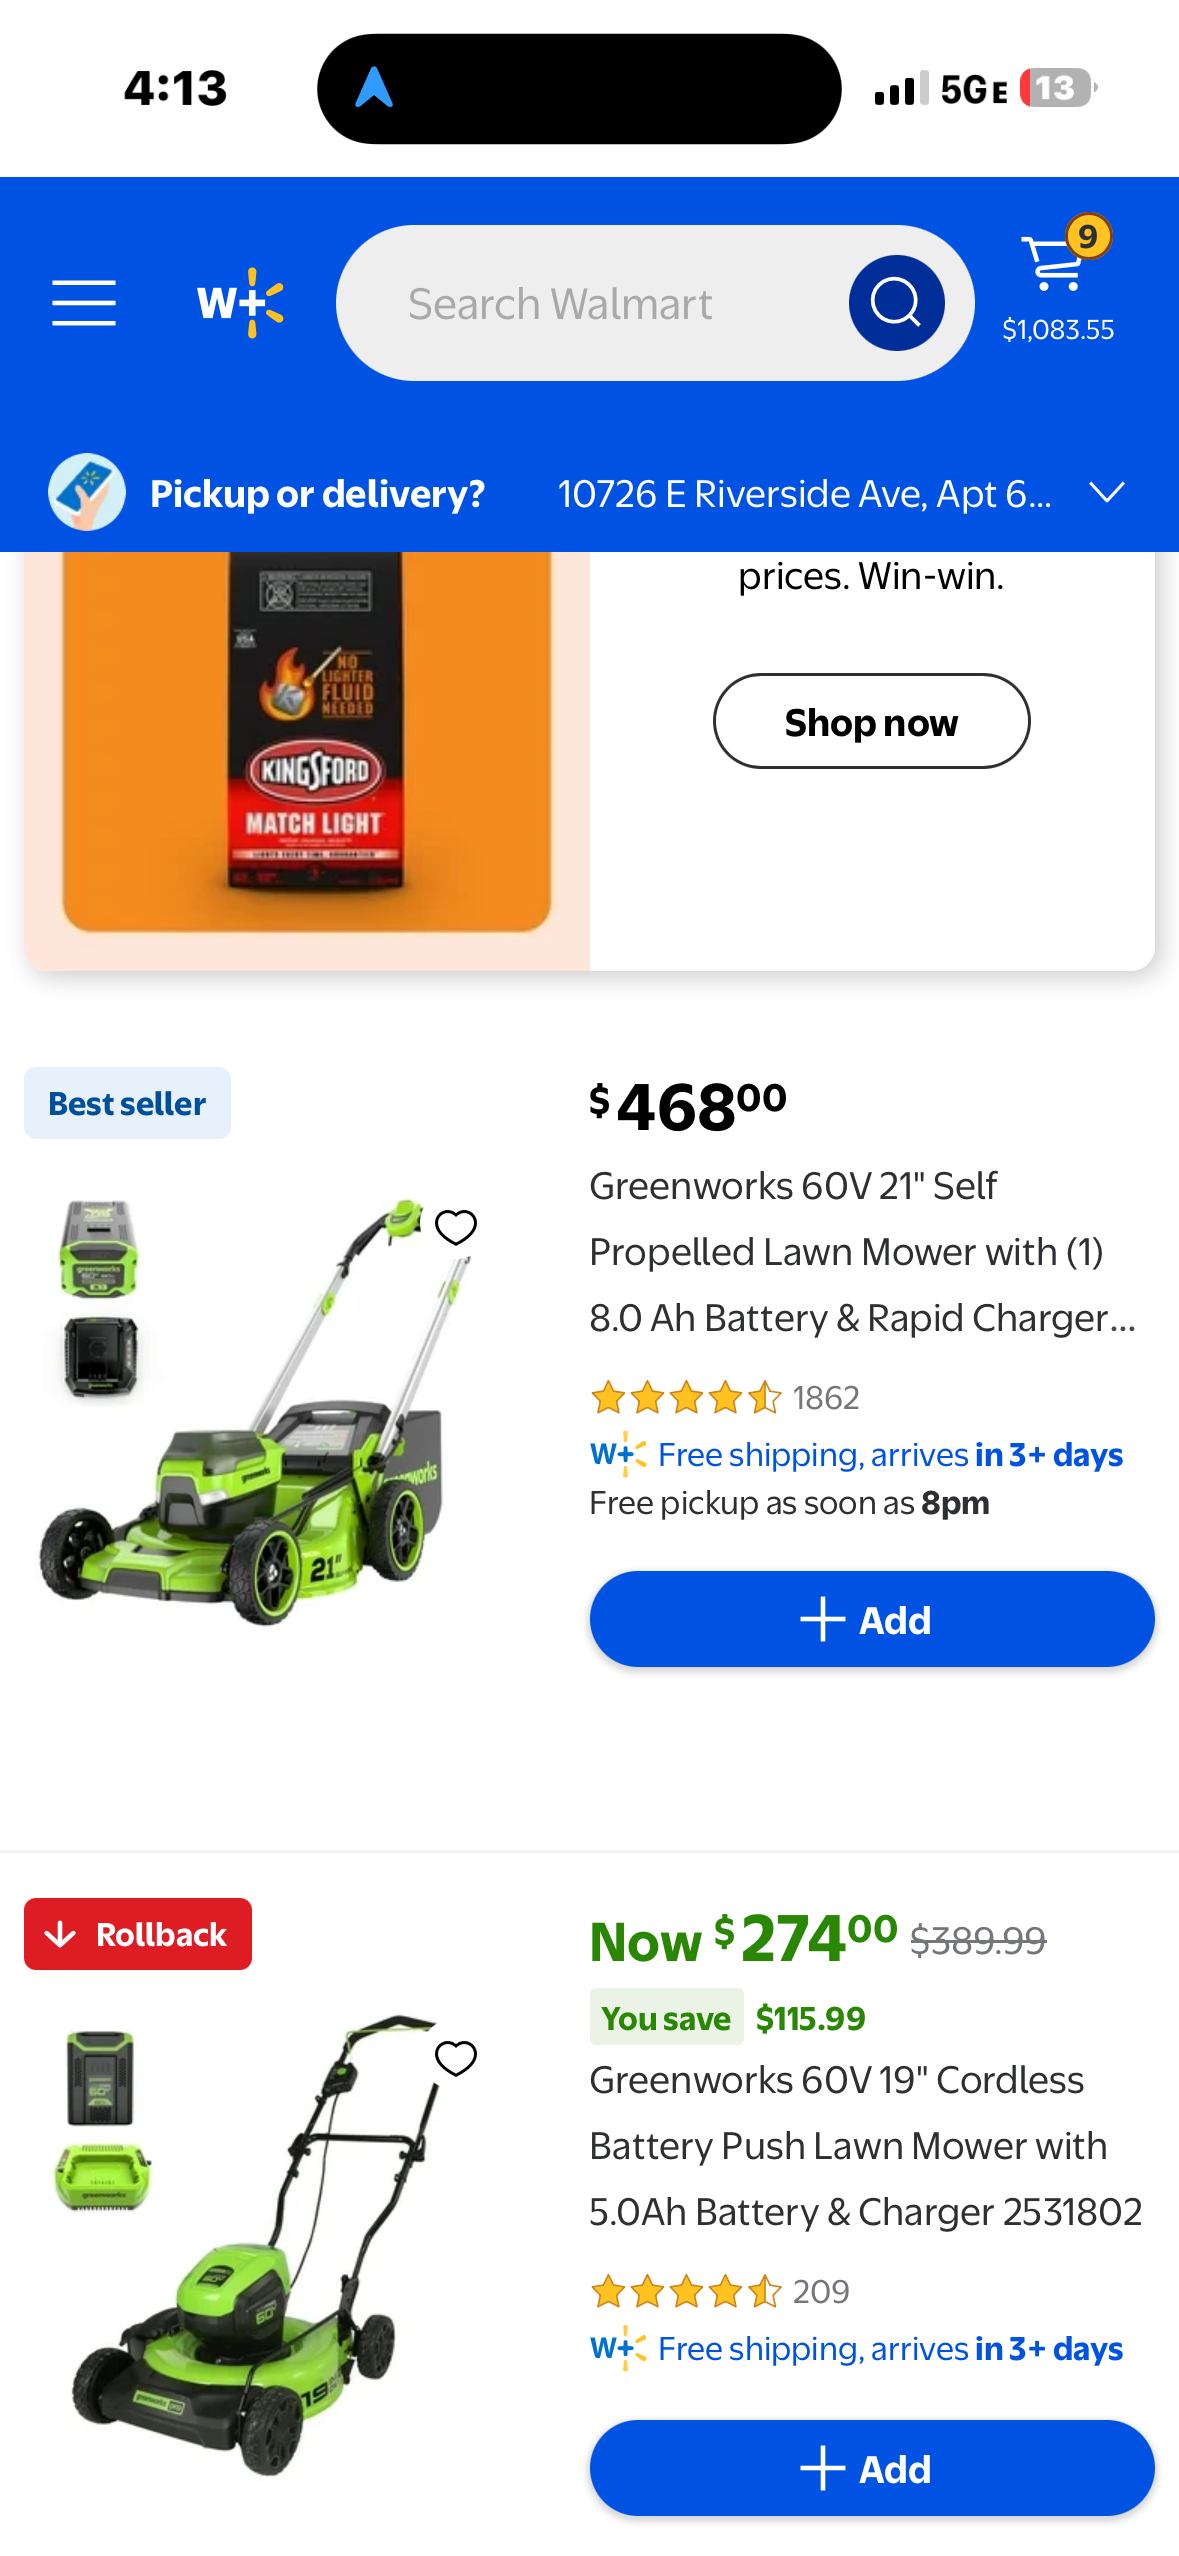Open the hamburger menu
The height and width of the screenshot is (2556, 1179).
[x=84, y=303]
